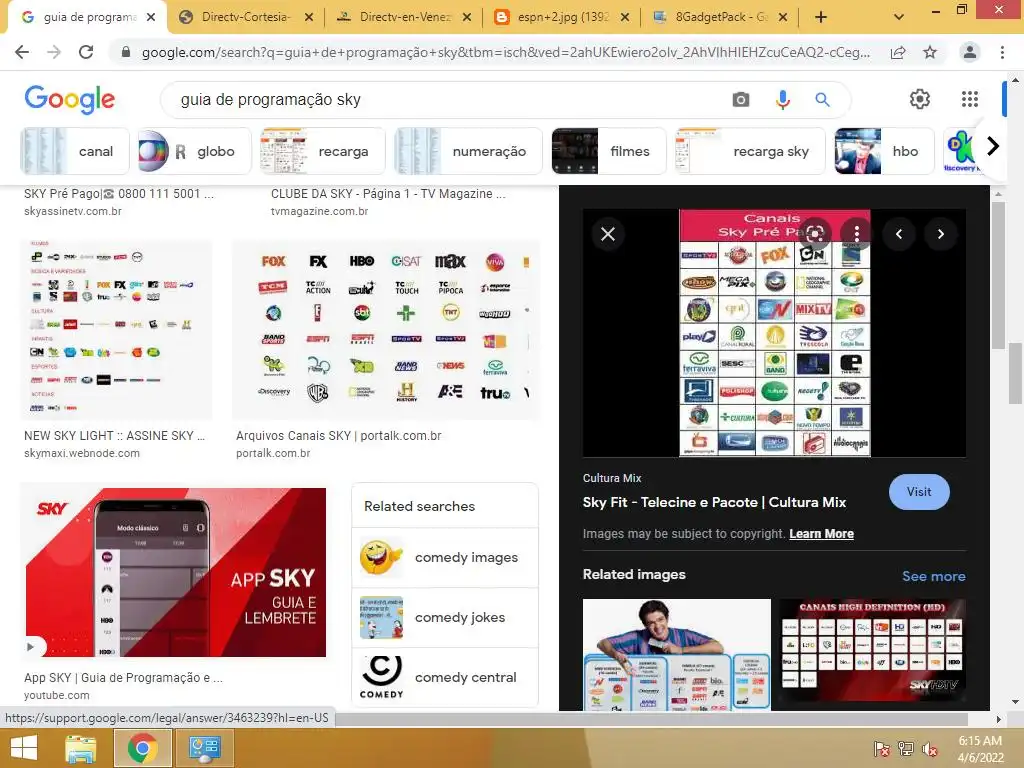Reload the current page
Screen dimensions: 1024x768
coord(86,52)
